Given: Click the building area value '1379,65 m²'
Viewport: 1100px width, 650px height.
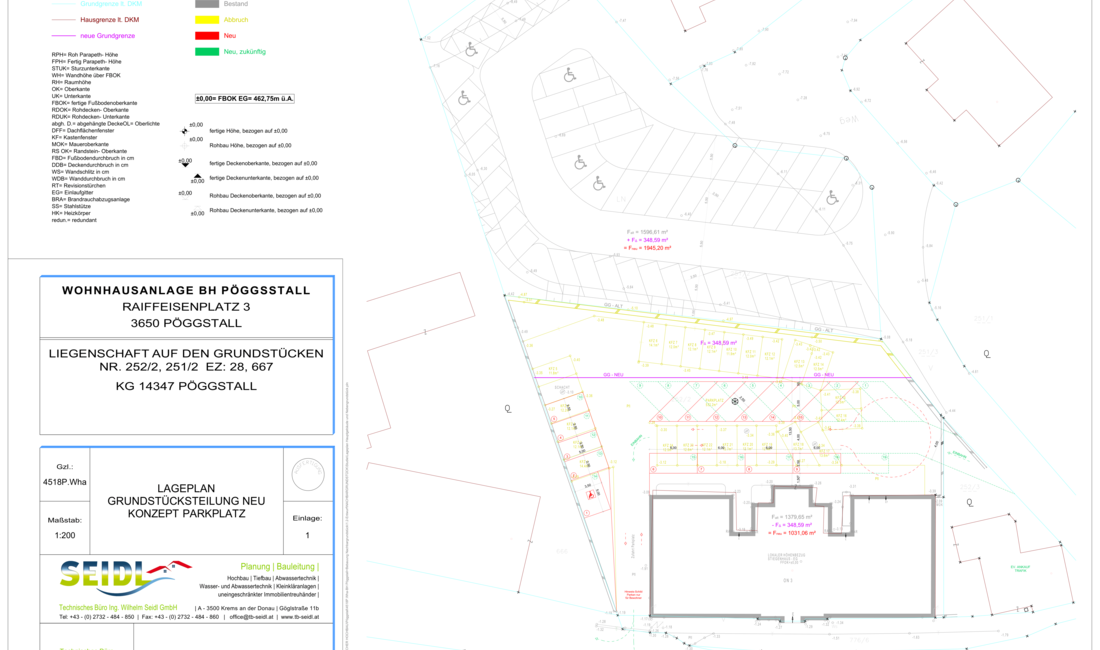Looking at the screenshot, I should (x=797, y=517).
